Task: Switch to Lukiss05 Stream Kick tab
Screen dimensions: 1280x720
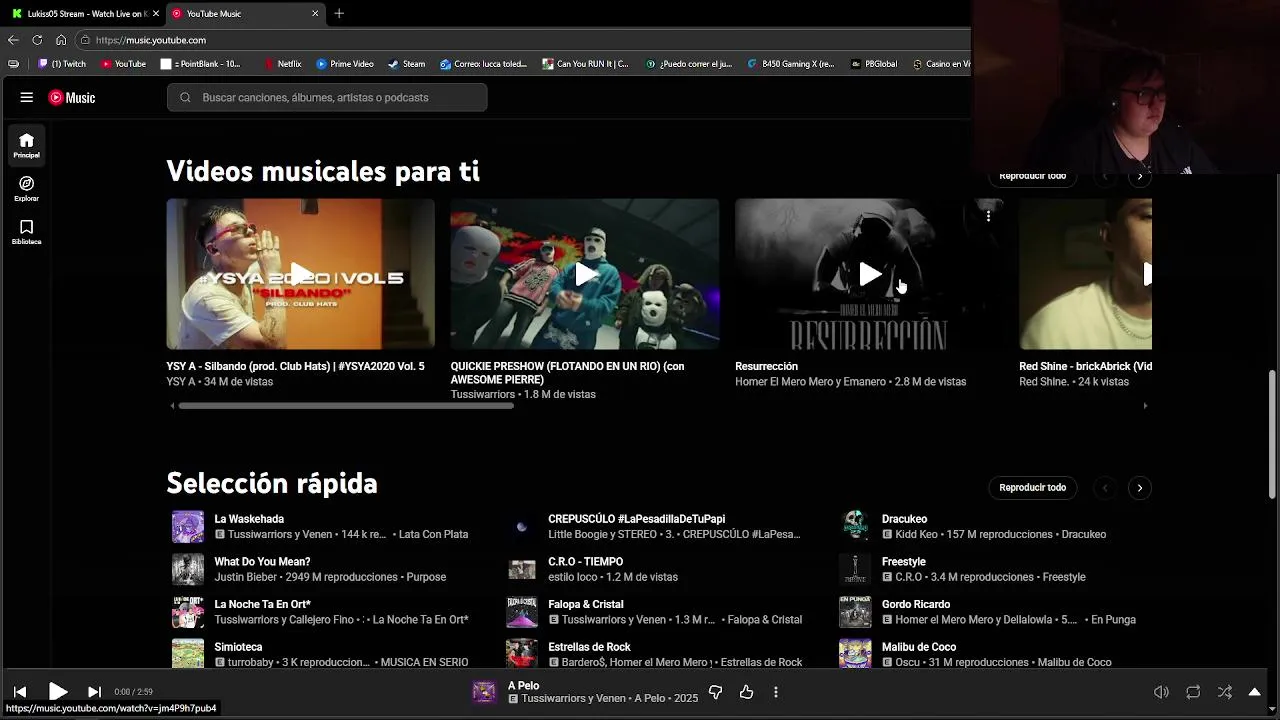Action: coord(84,14)
